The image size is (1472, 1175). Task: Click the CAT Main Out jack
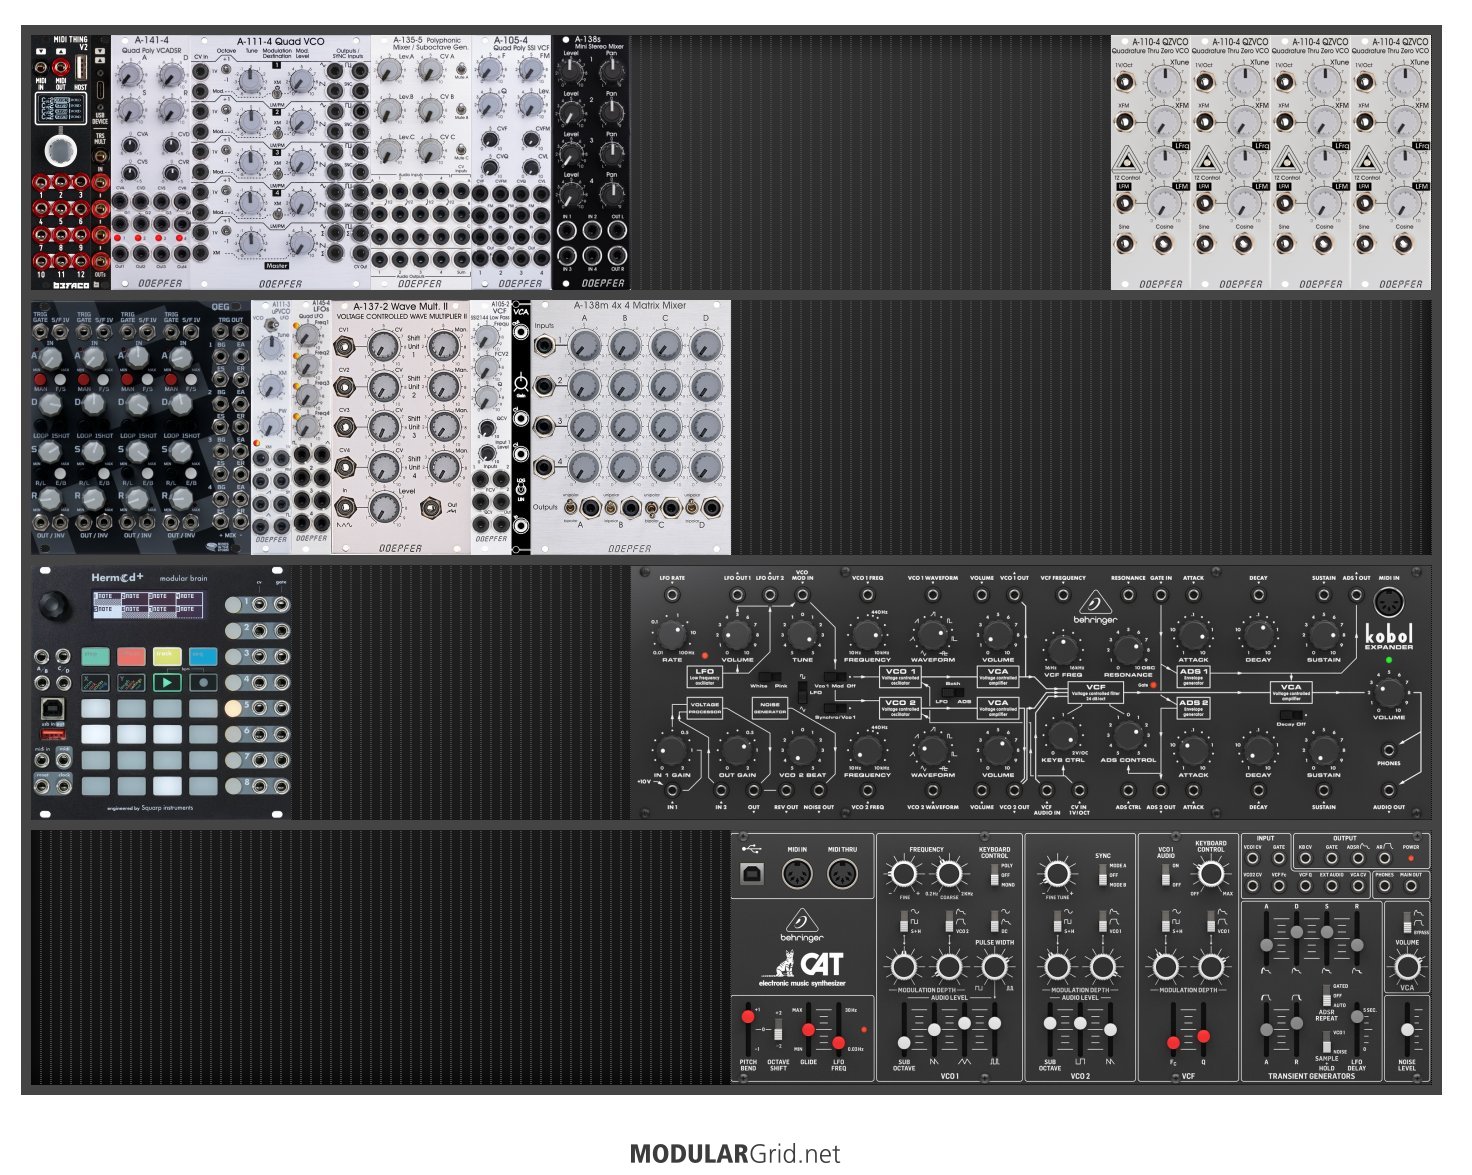click(x=1411, y=886)
